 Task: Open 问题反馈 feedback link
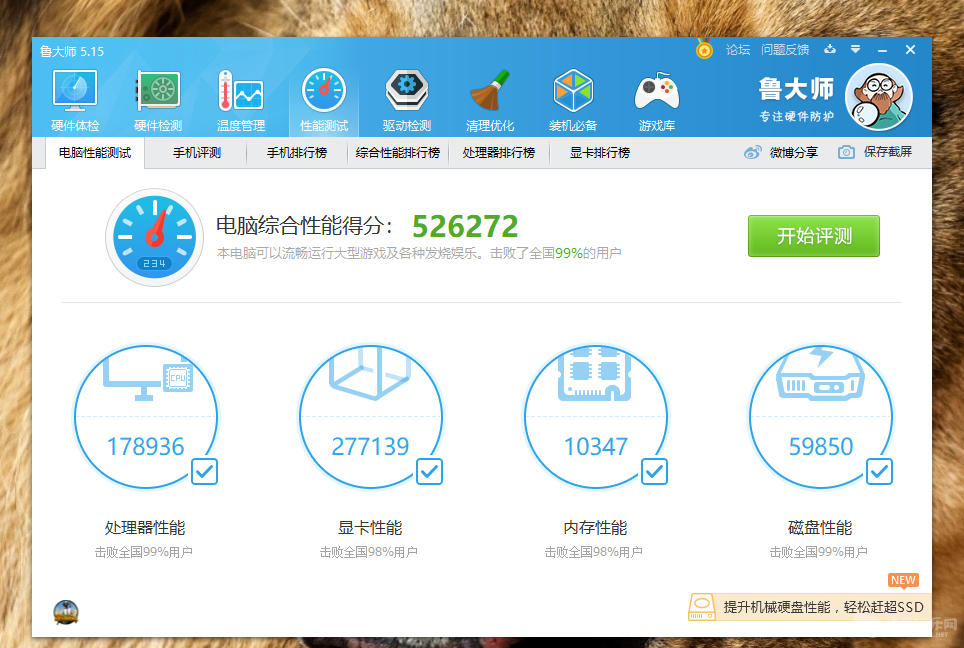click(x=784, y=50)
